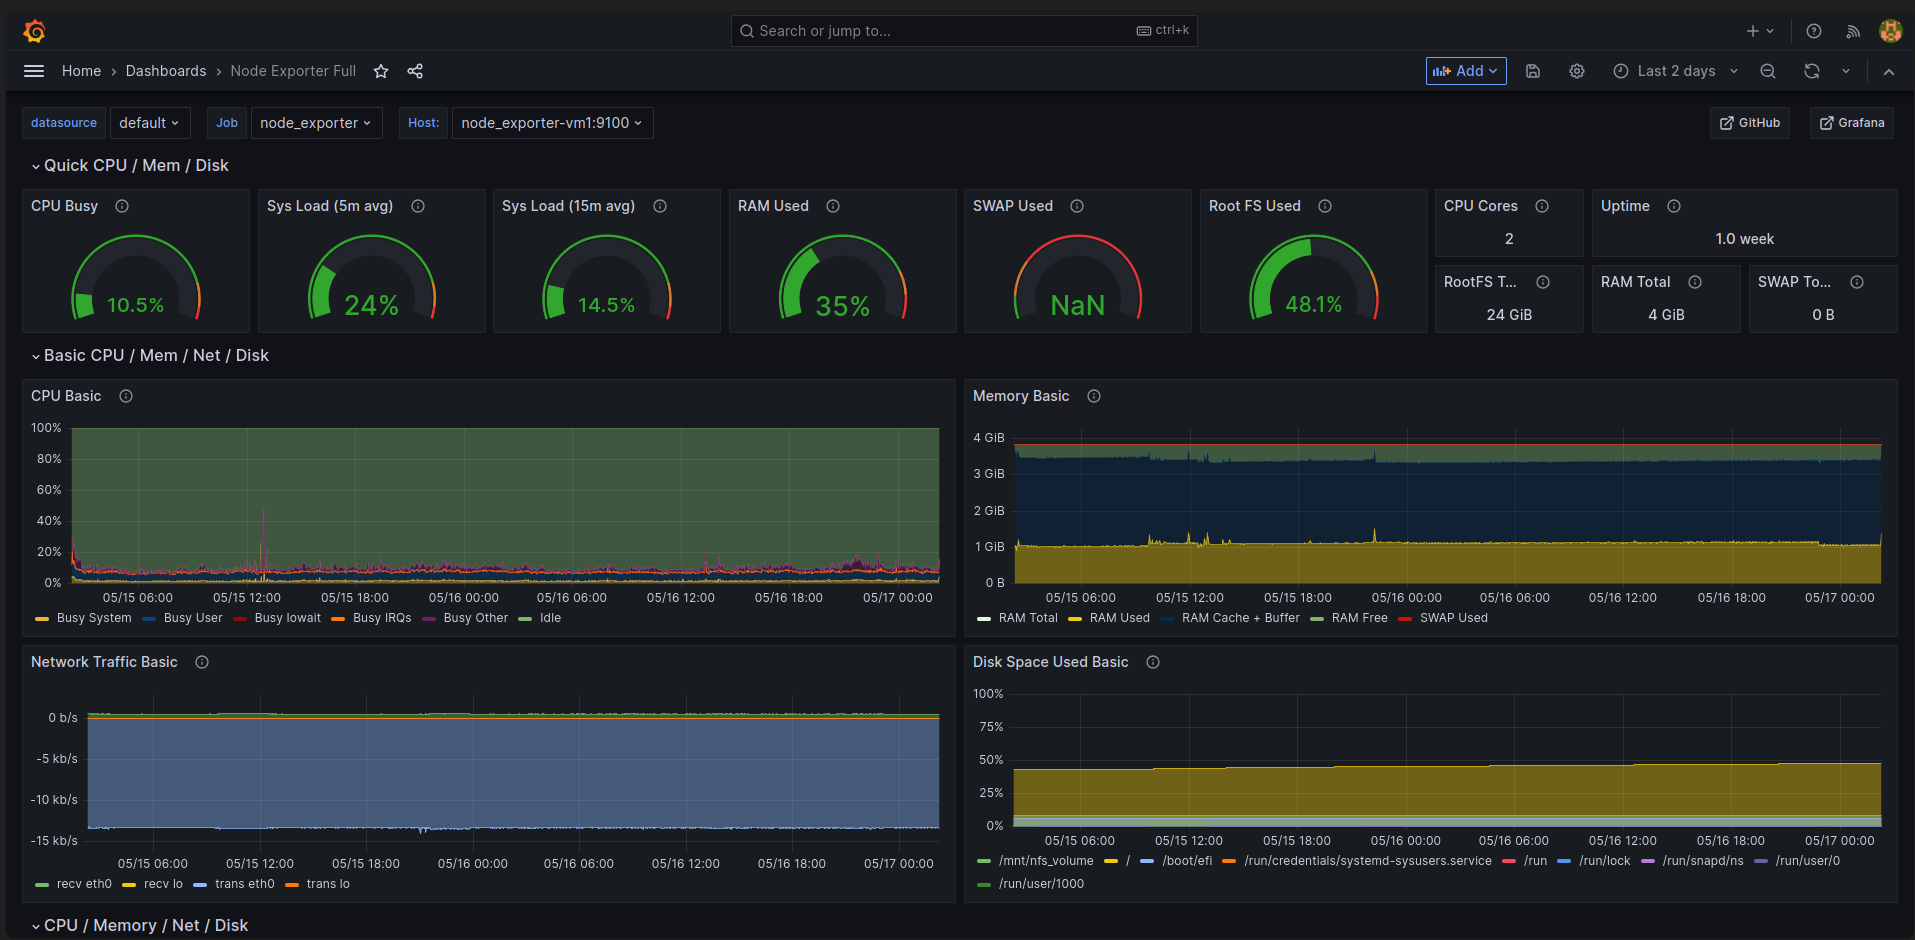Viewport: 1915px width, 940px height.
Task: Open the Grafana link button
Action: click(x=1852, y=123)
